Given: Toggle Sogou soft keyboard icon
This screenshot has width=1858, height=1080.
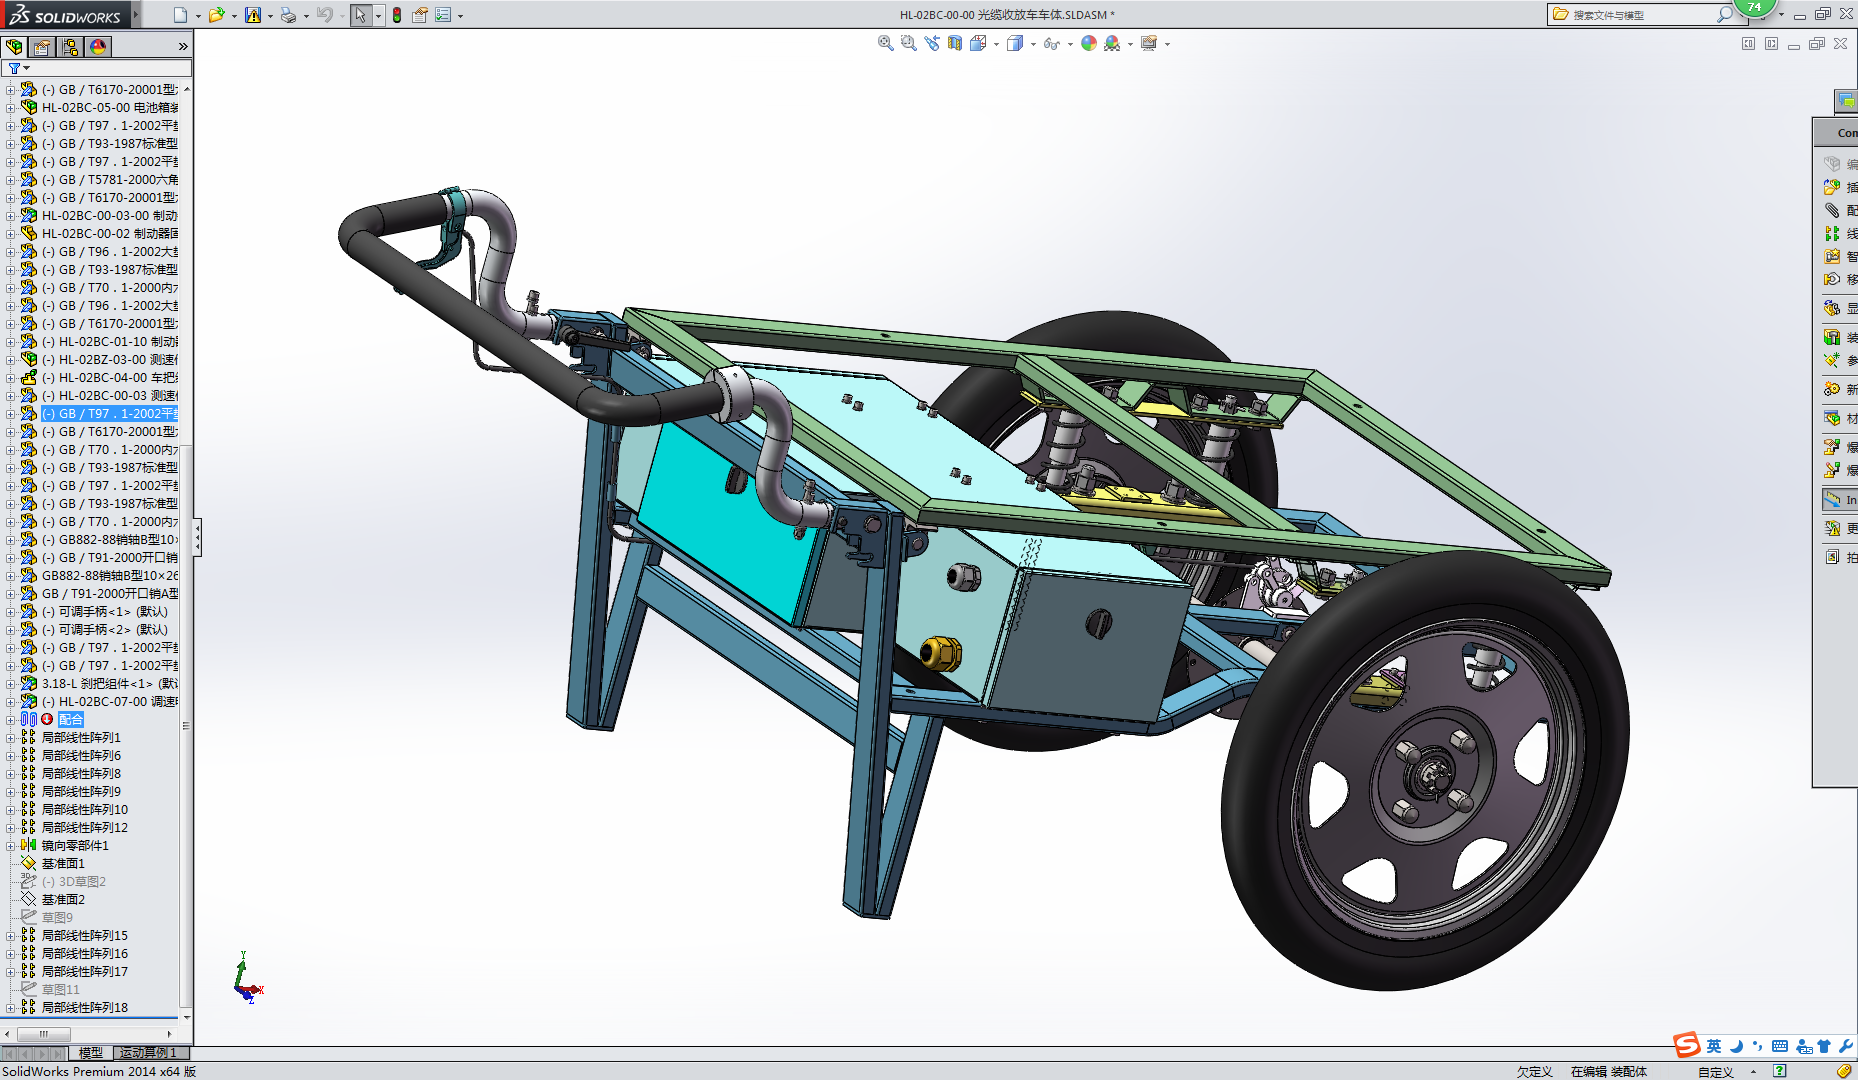Looking at the screenshot, I should coord(1780,1046).
